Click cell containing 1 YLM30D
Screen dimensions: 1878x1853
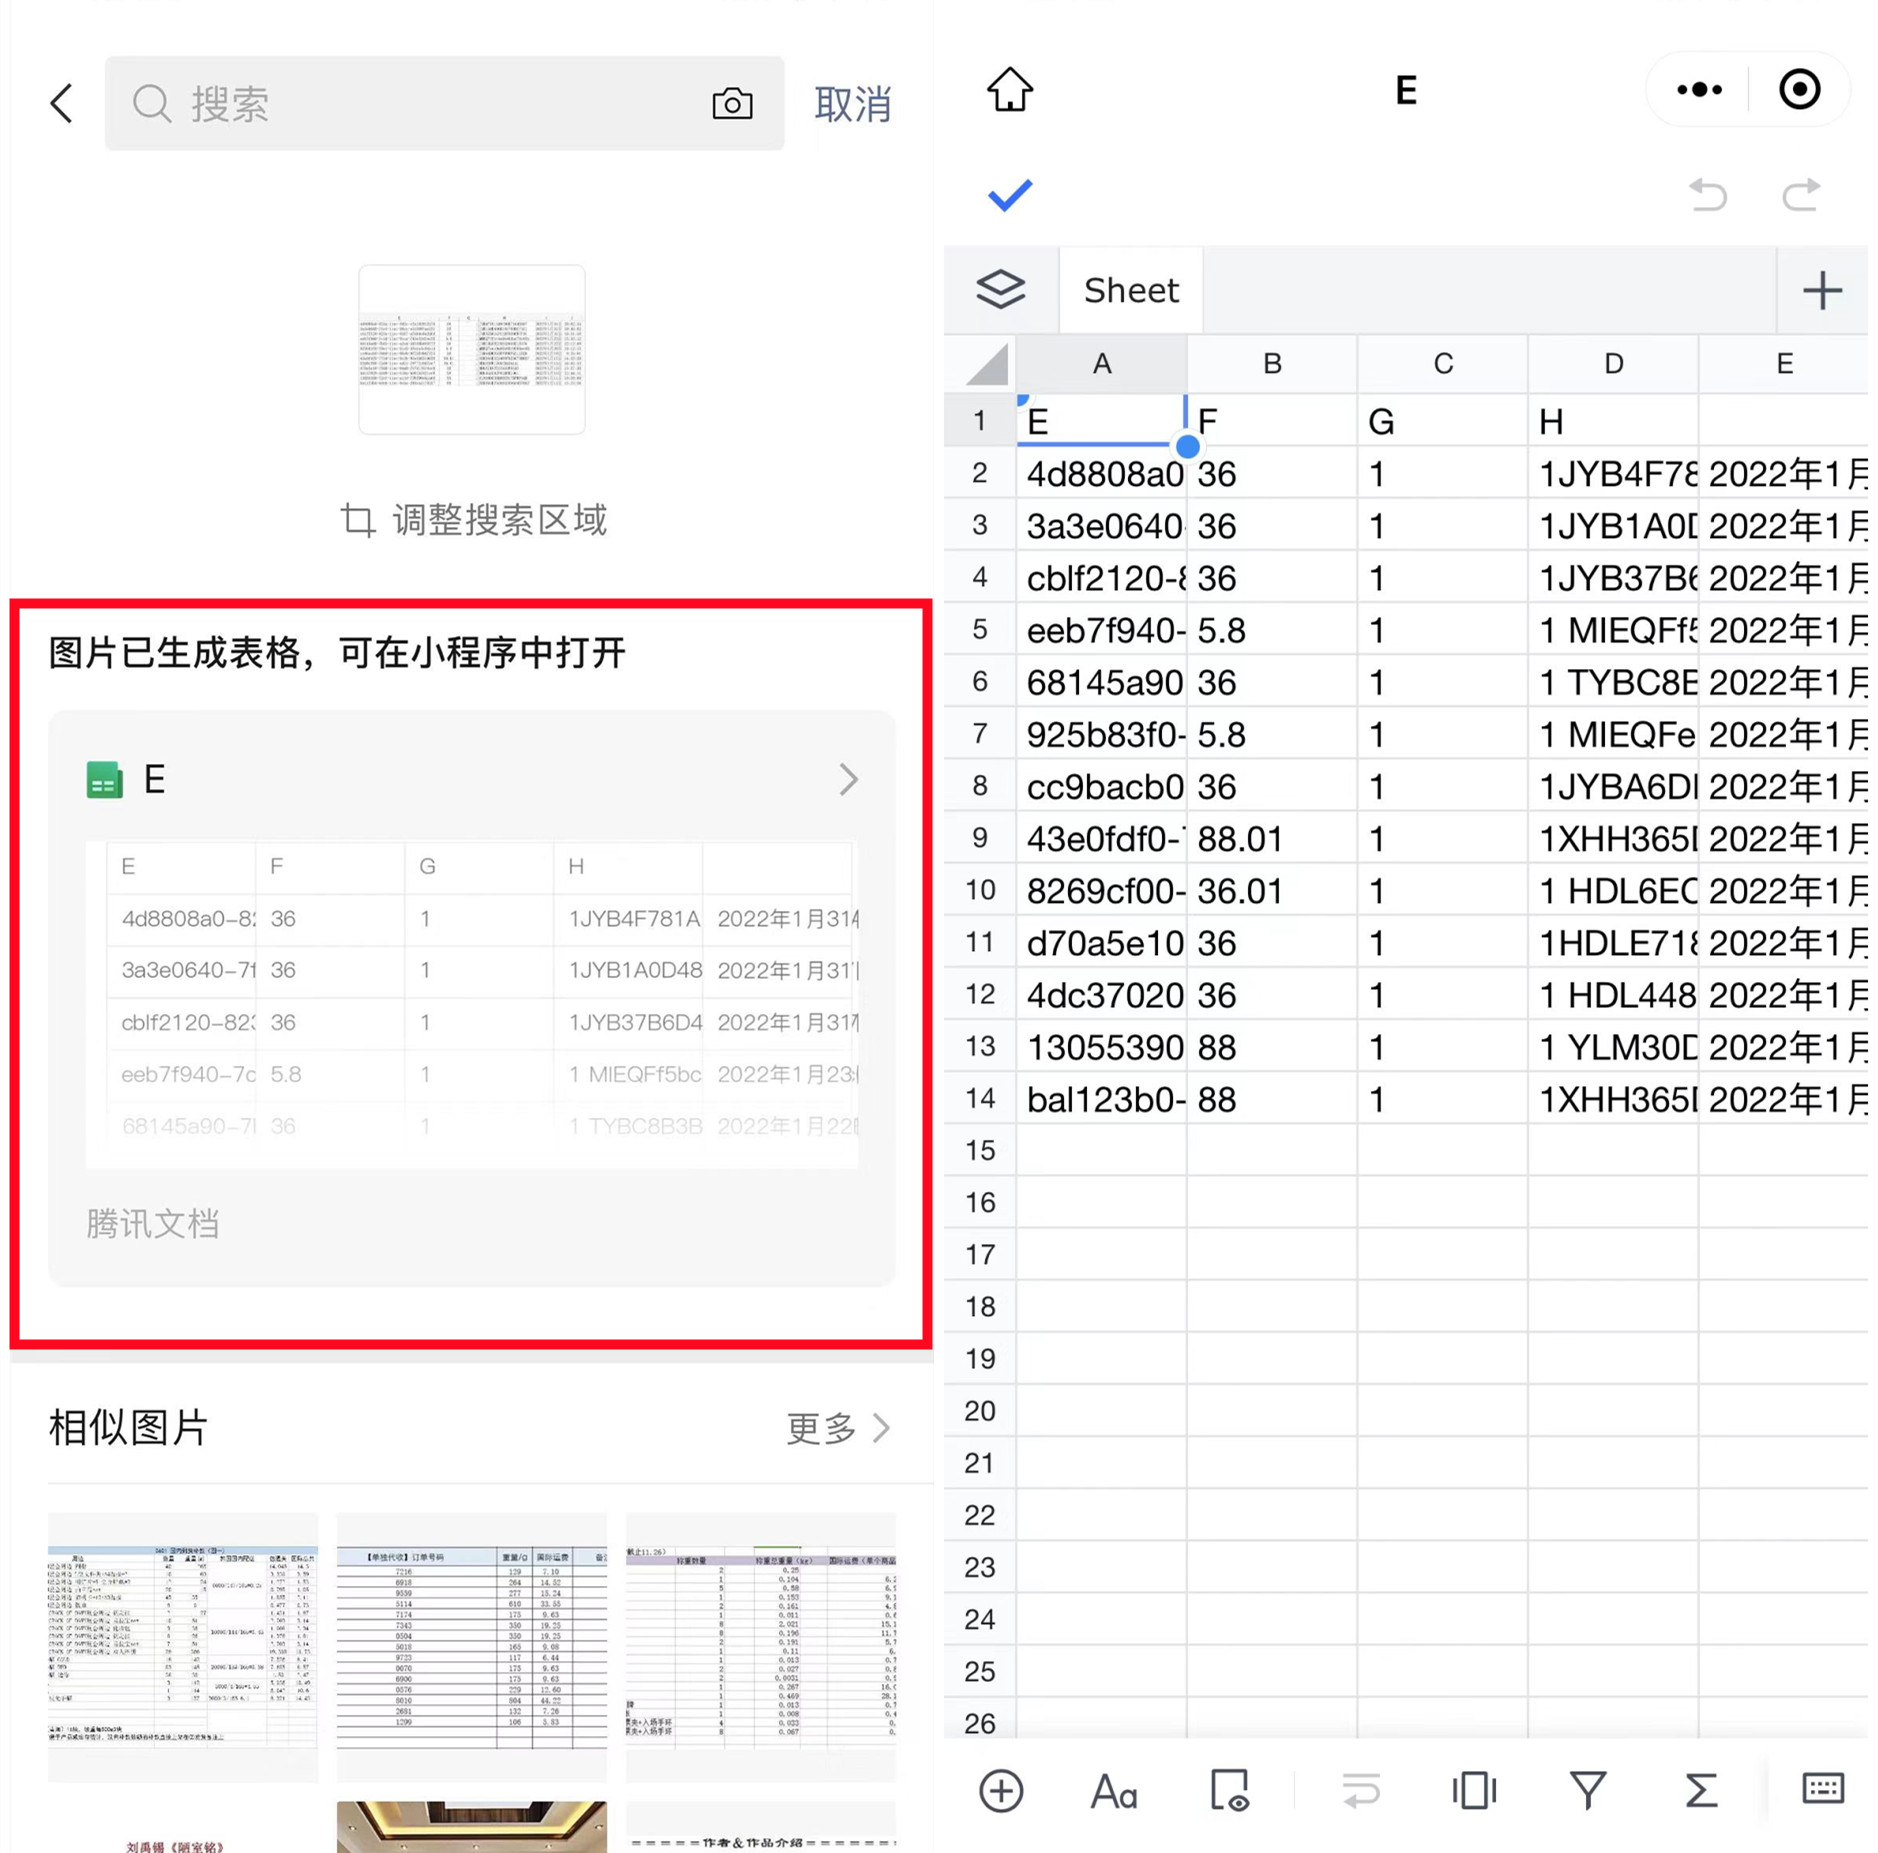1613,1046
